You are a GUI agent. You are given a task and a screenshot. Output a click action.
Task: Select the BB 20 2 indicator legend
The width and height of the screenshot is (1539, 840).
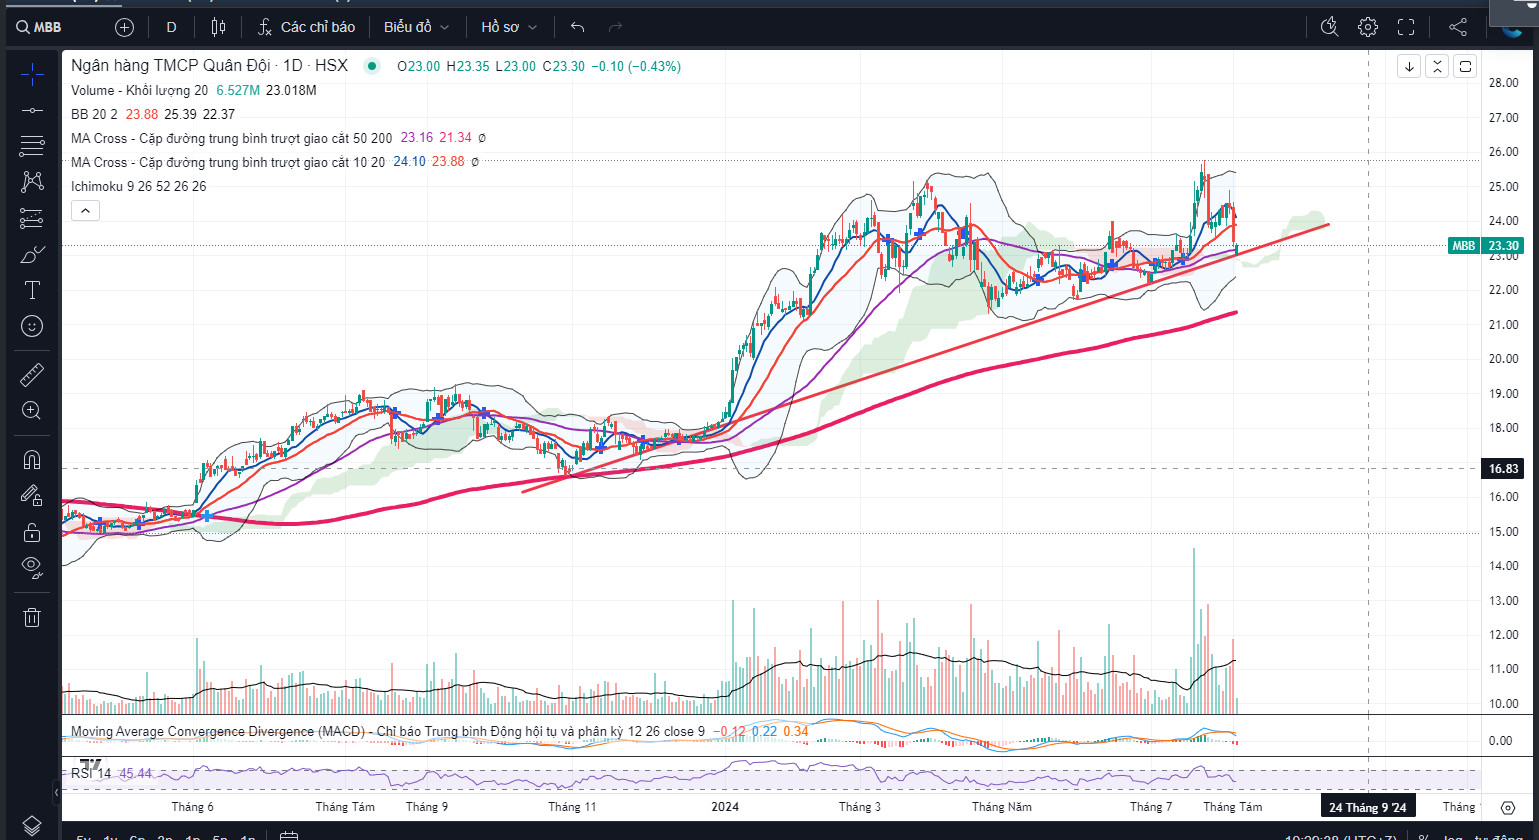pyautogui.click(x=94, y=114)
